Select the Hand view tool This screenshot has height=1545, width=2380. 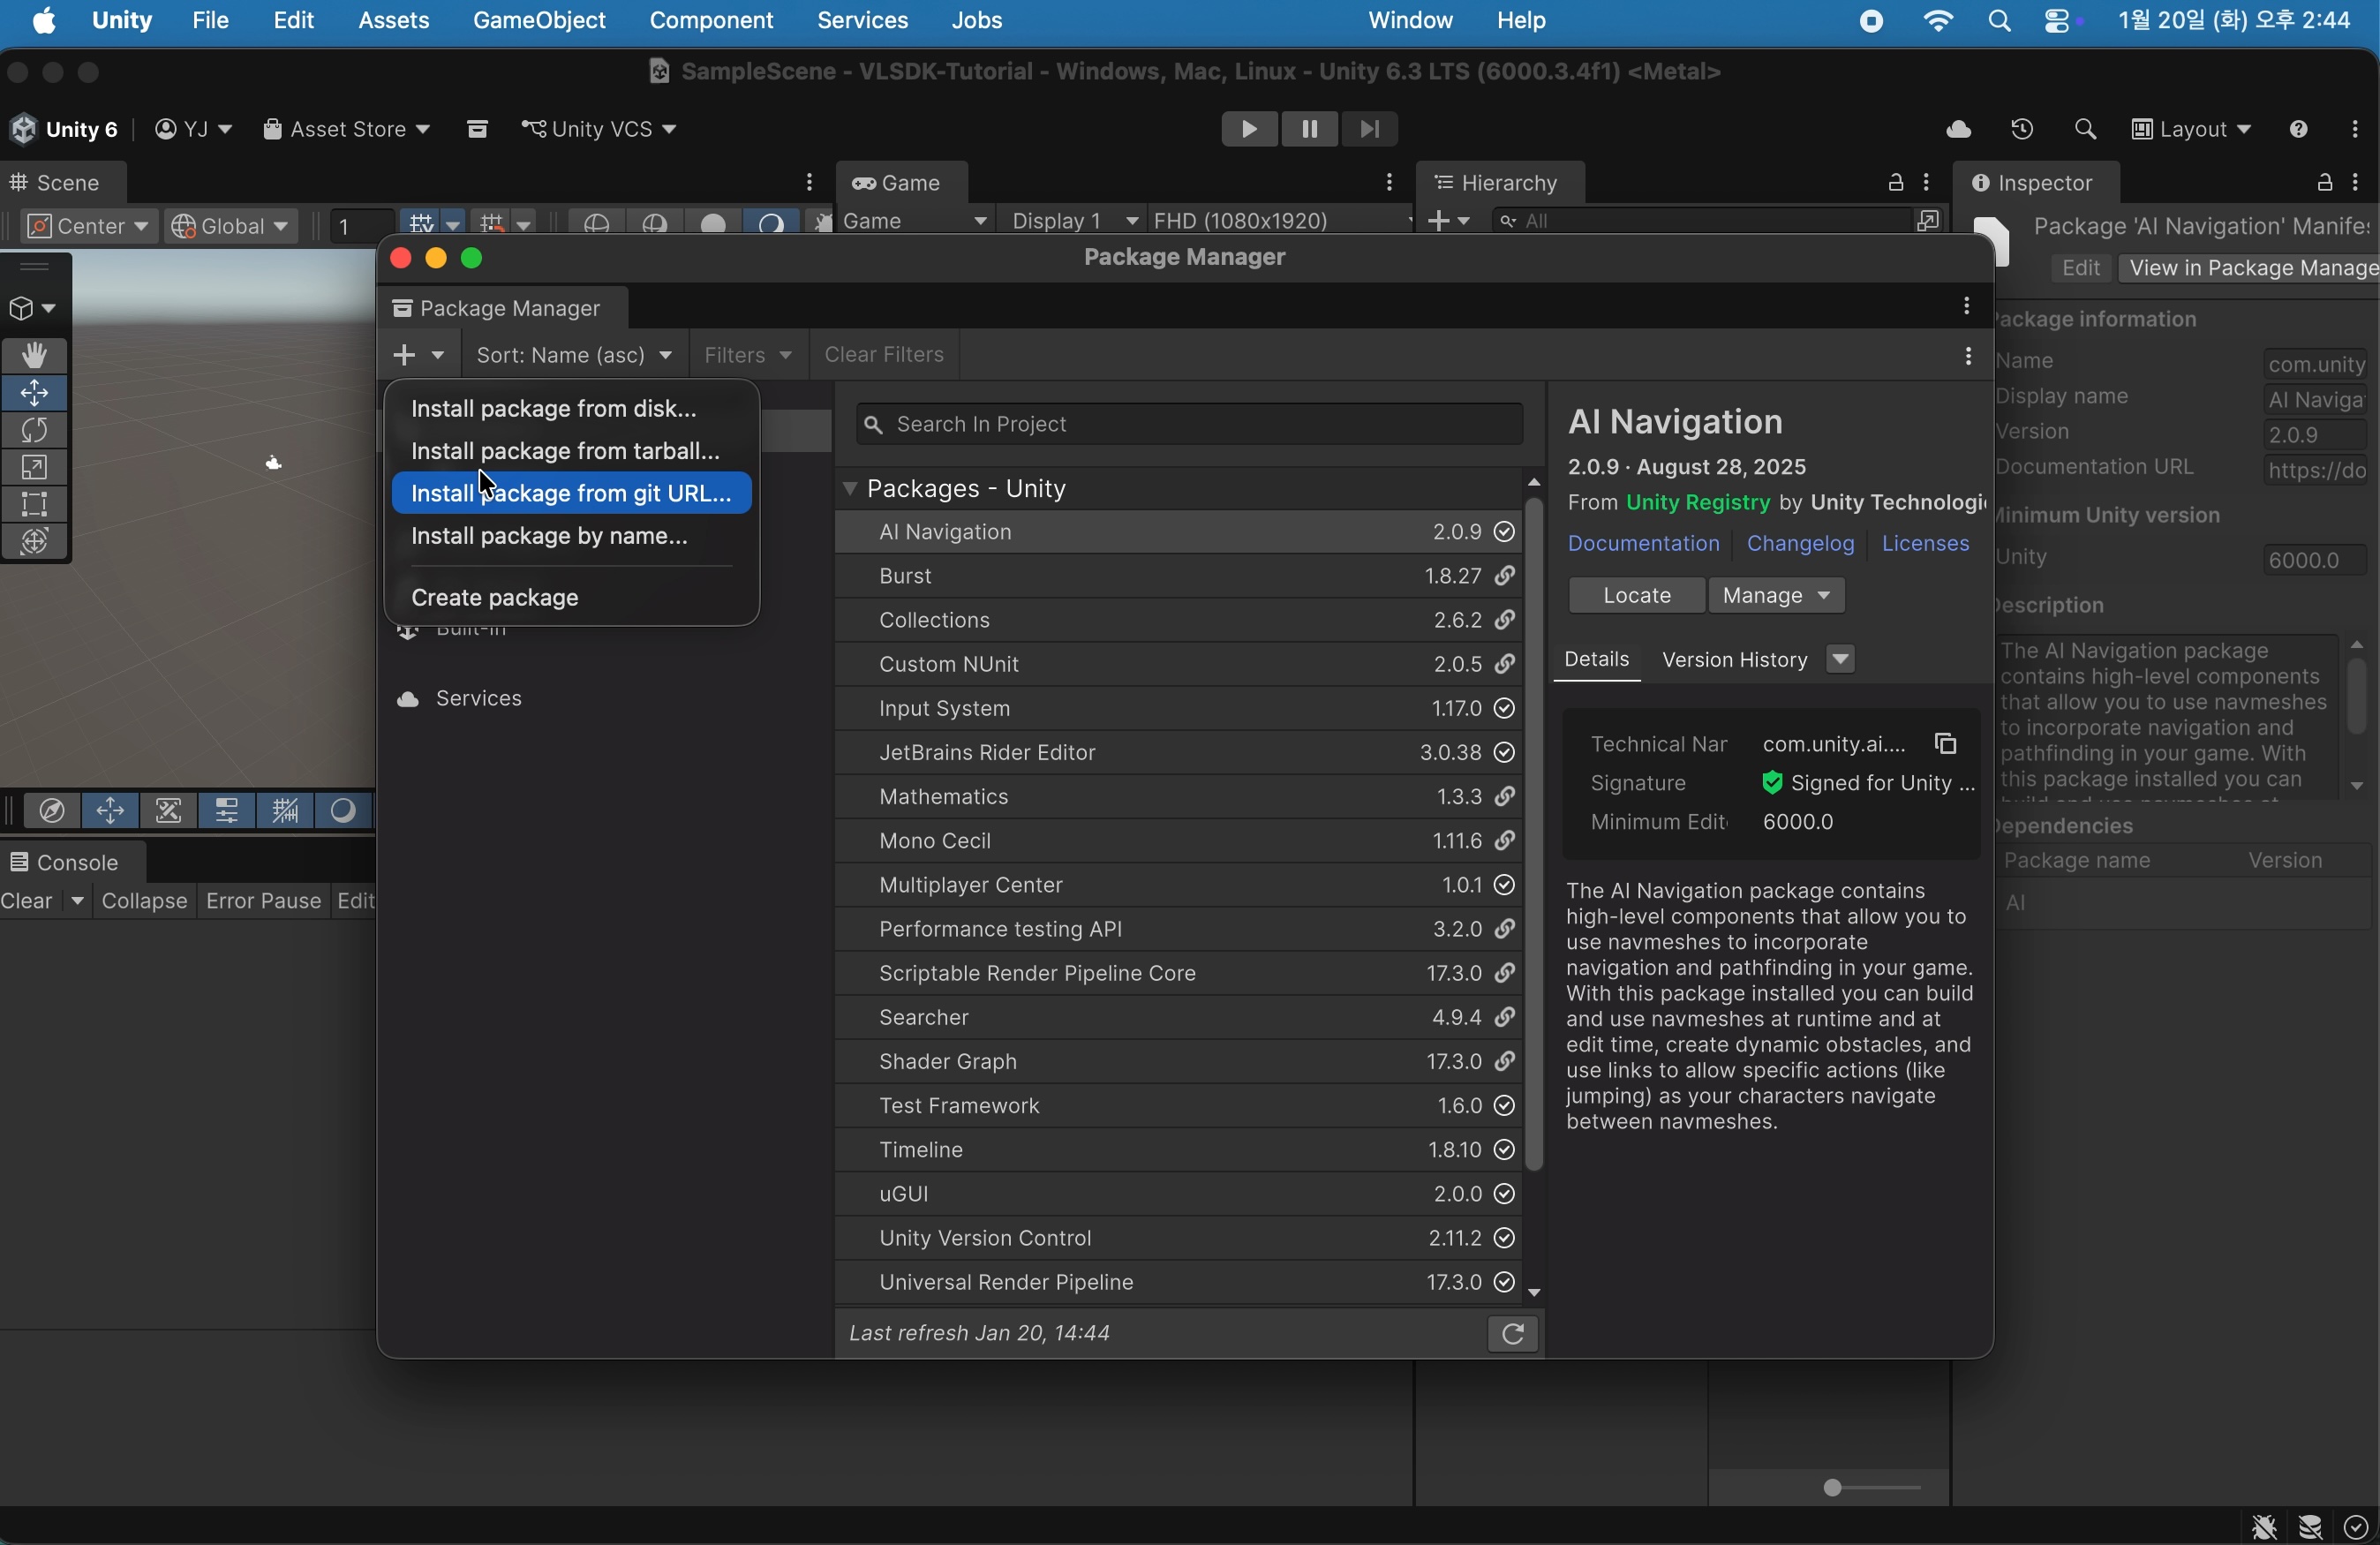coord(35,356)
